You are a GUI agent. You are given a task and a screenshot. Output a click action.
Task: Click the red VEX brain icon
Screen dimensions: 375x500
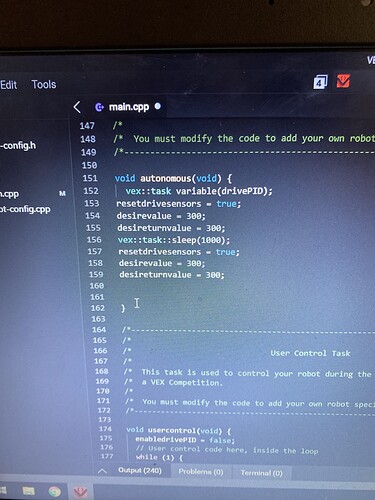point(343,81)
